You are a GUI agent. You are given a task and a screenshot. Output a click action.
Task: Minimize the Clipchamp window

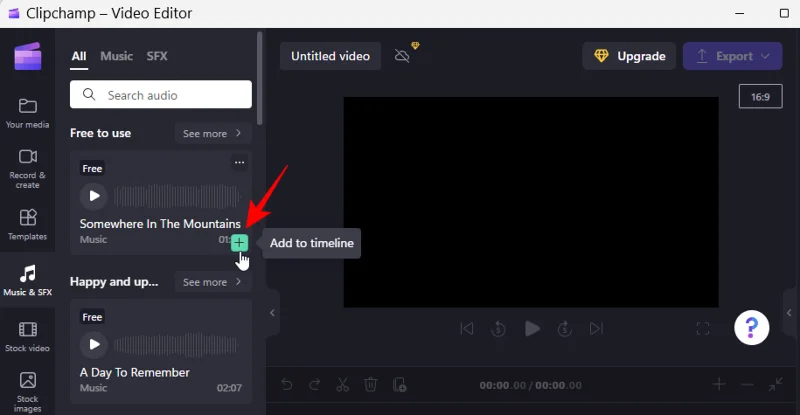click(x=739, y=13)
